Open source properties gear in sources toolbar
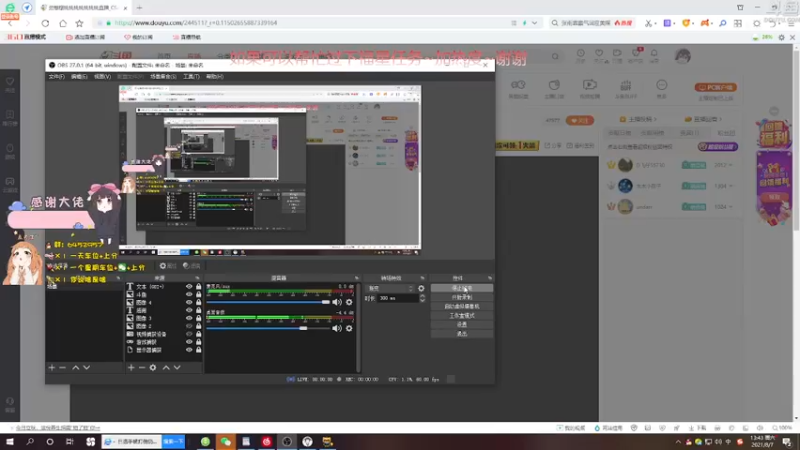The height and width of the screenshot is (450, 800). 153,367
